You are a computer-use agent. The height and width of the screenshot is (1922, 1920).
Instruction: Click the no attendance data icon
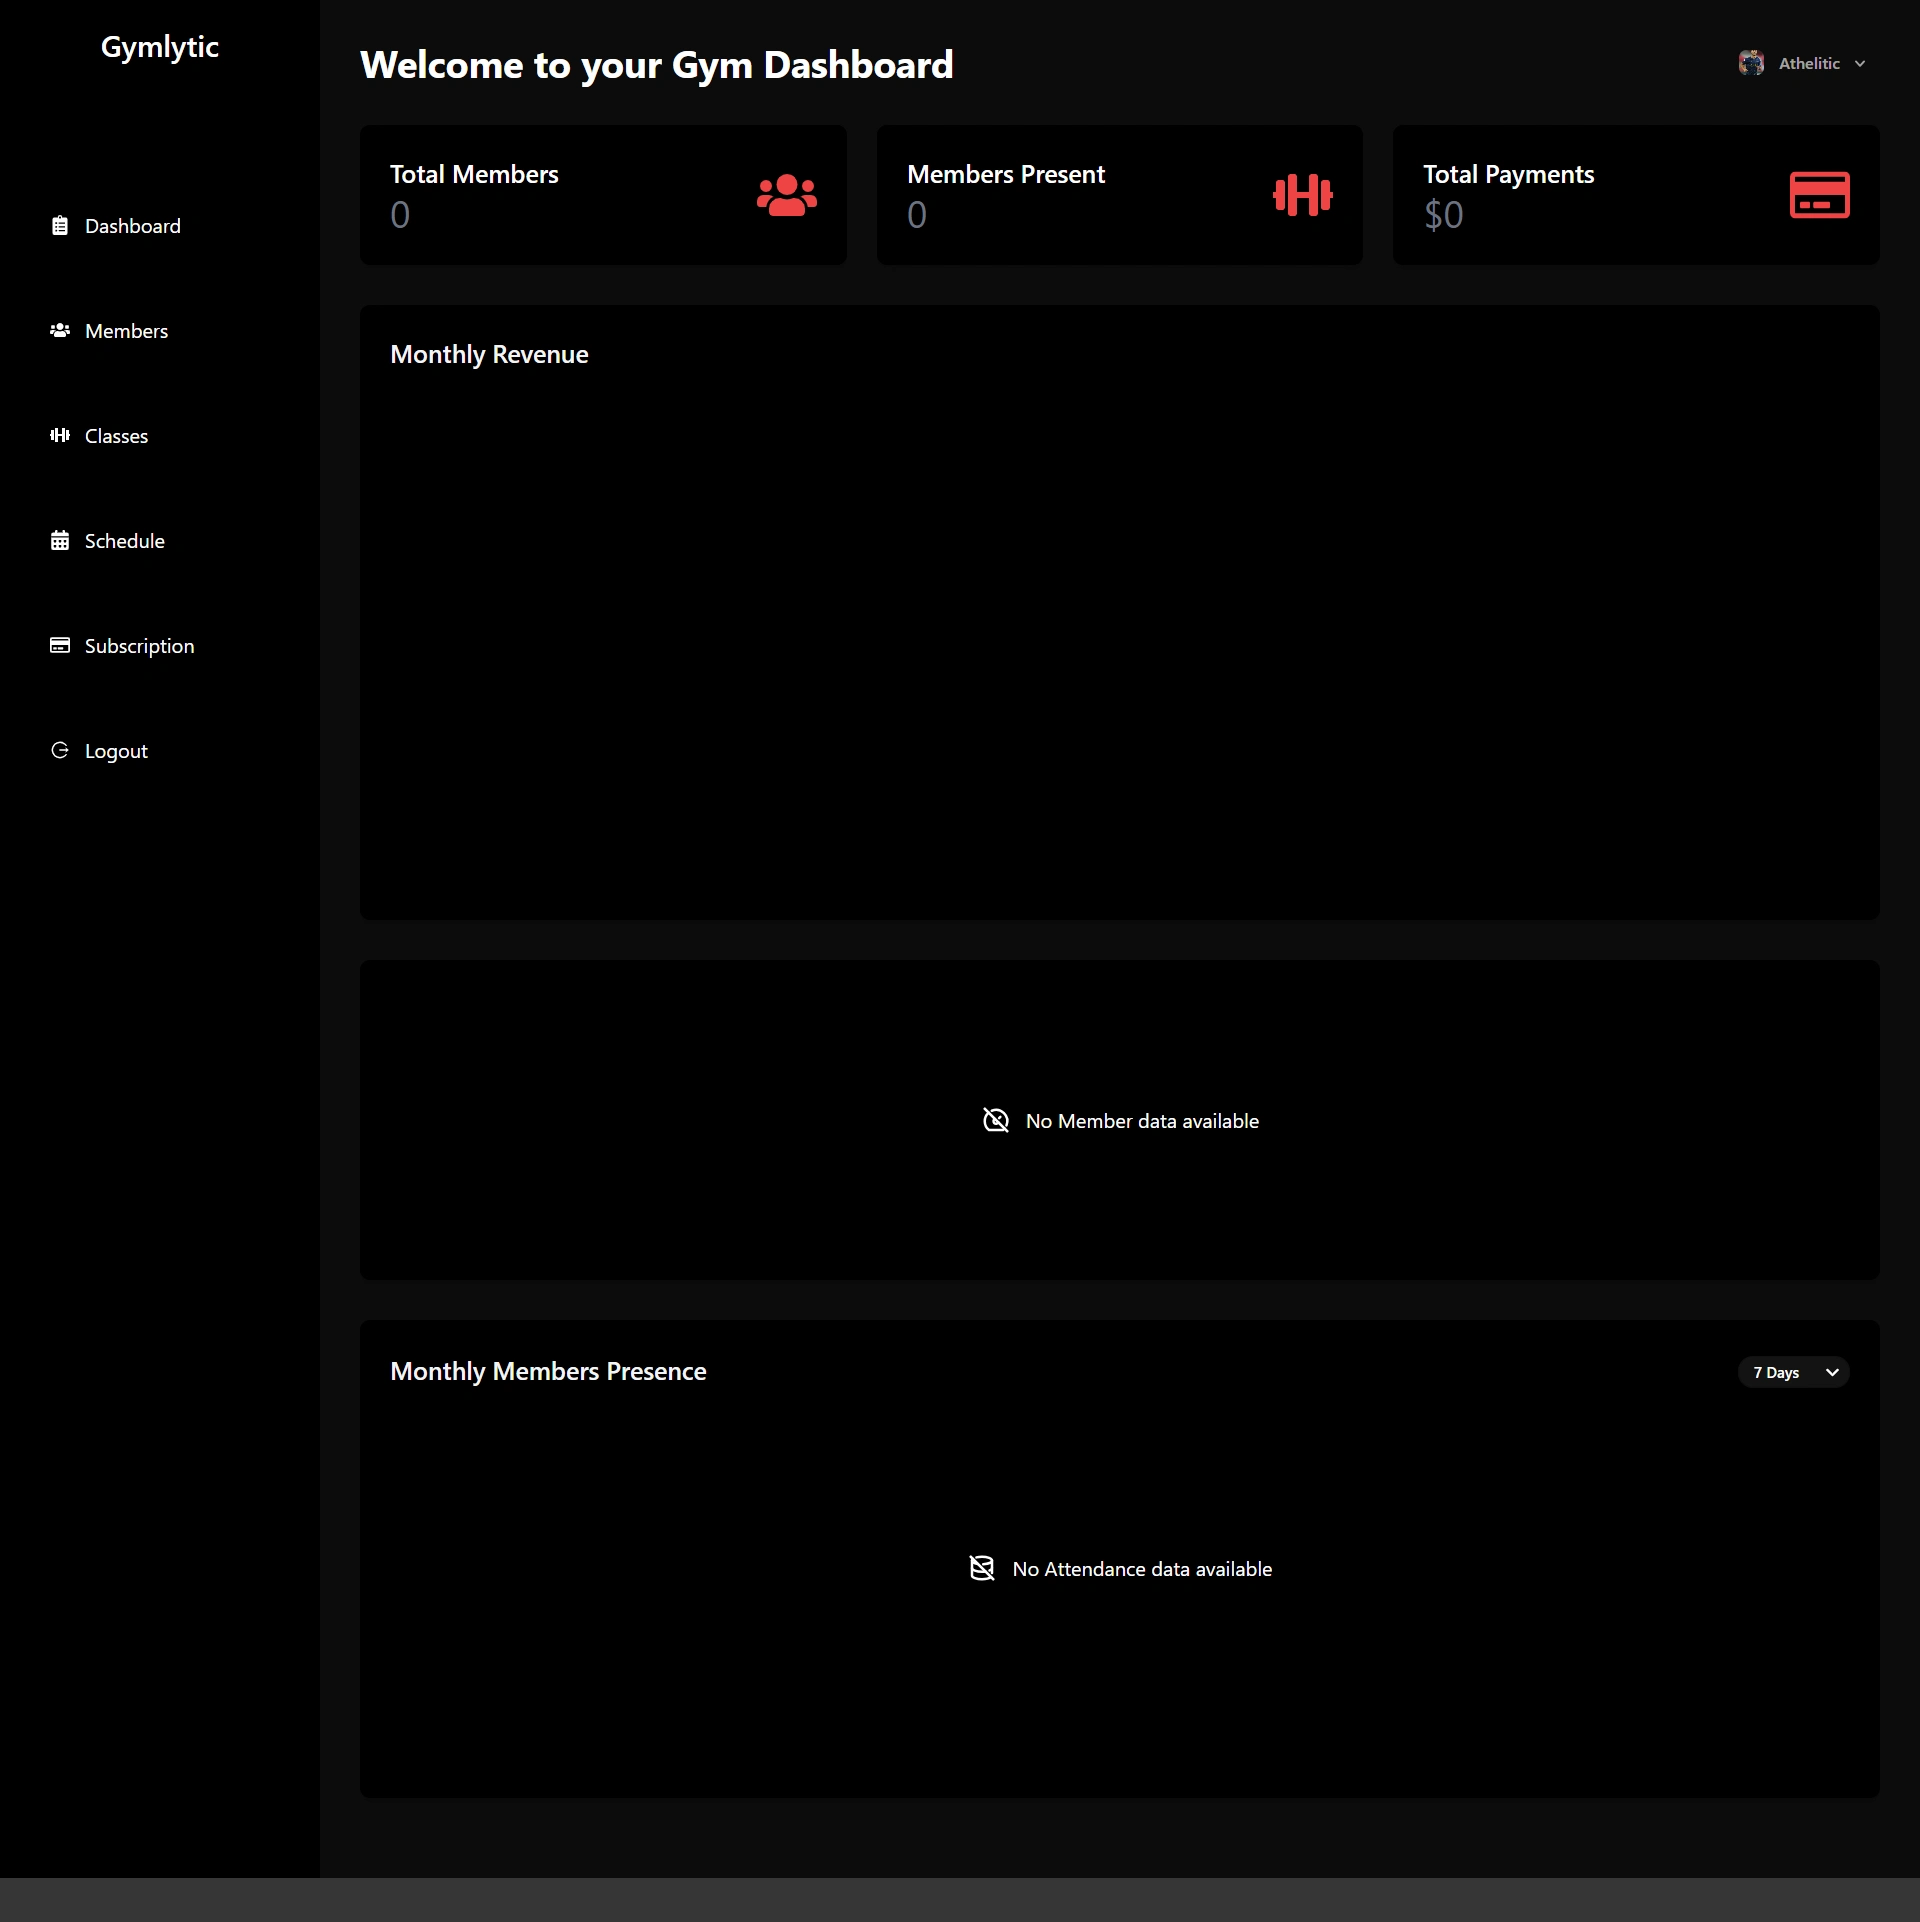click(x=982, y=1568)
